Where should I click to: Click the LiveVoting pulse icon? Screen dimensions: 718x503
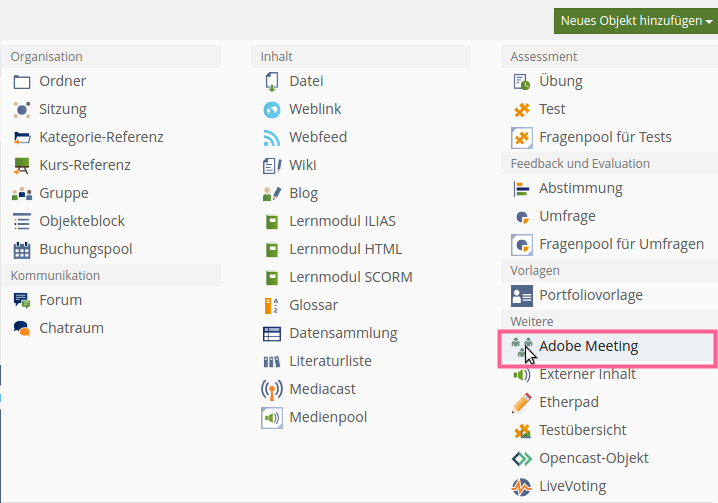click(522, 487)
